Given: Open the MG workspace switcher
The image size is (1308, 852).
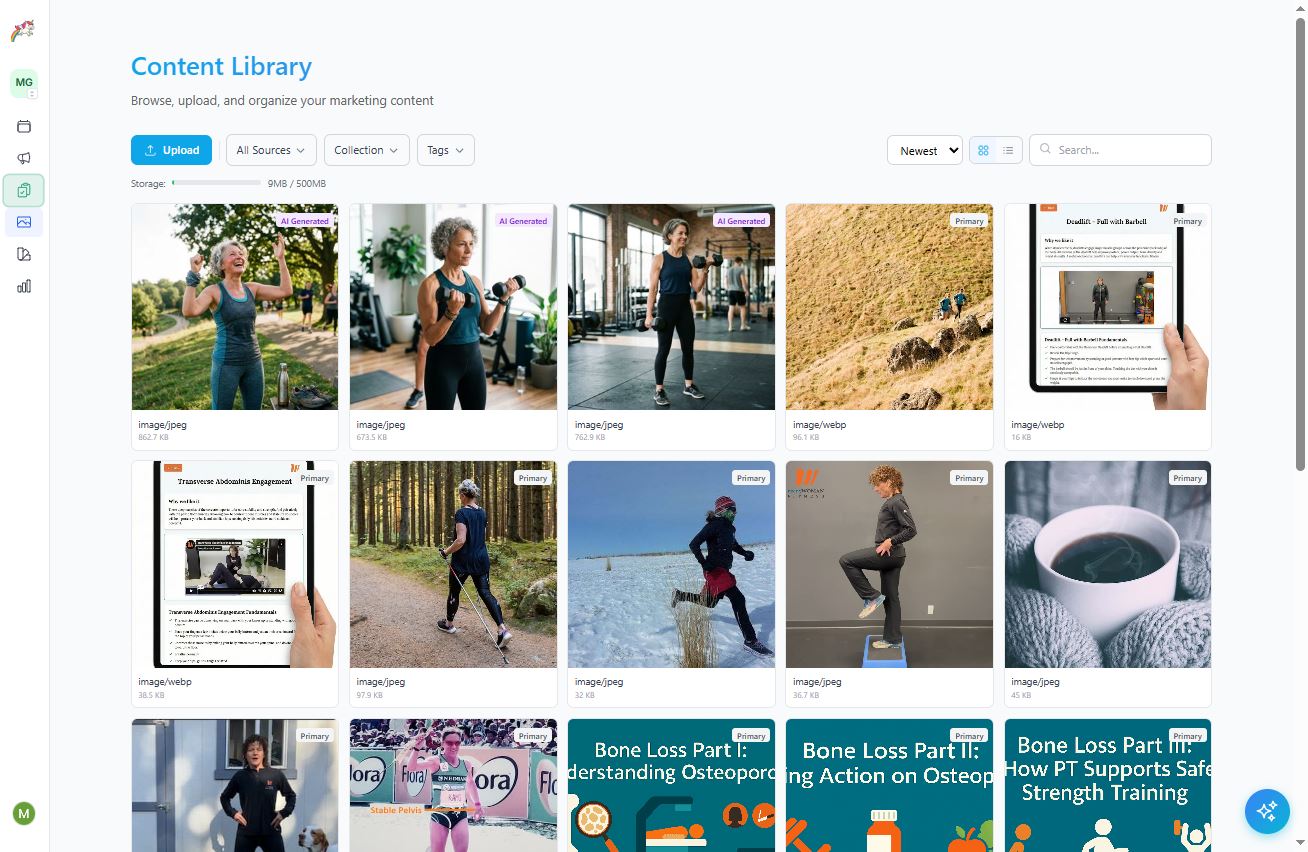Looking at the screenshot, I should [24, 83].
